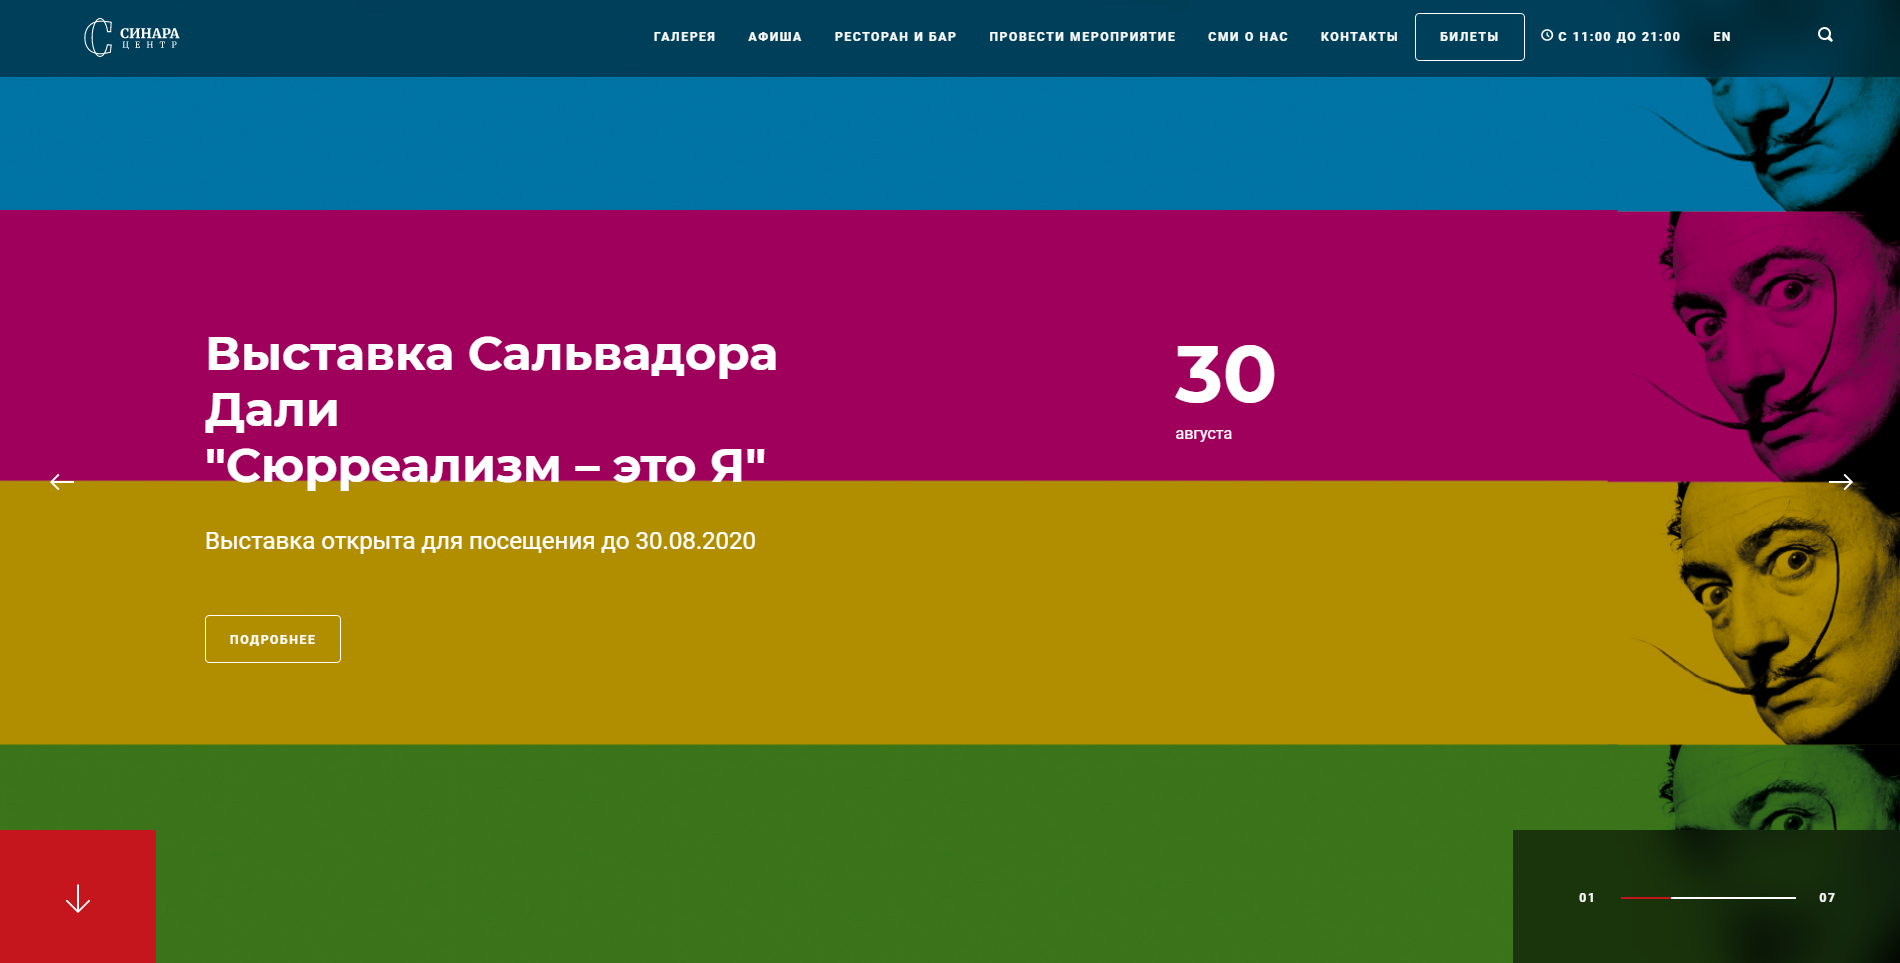
Task: Click the Подробнее button
Action: [273, 639]
